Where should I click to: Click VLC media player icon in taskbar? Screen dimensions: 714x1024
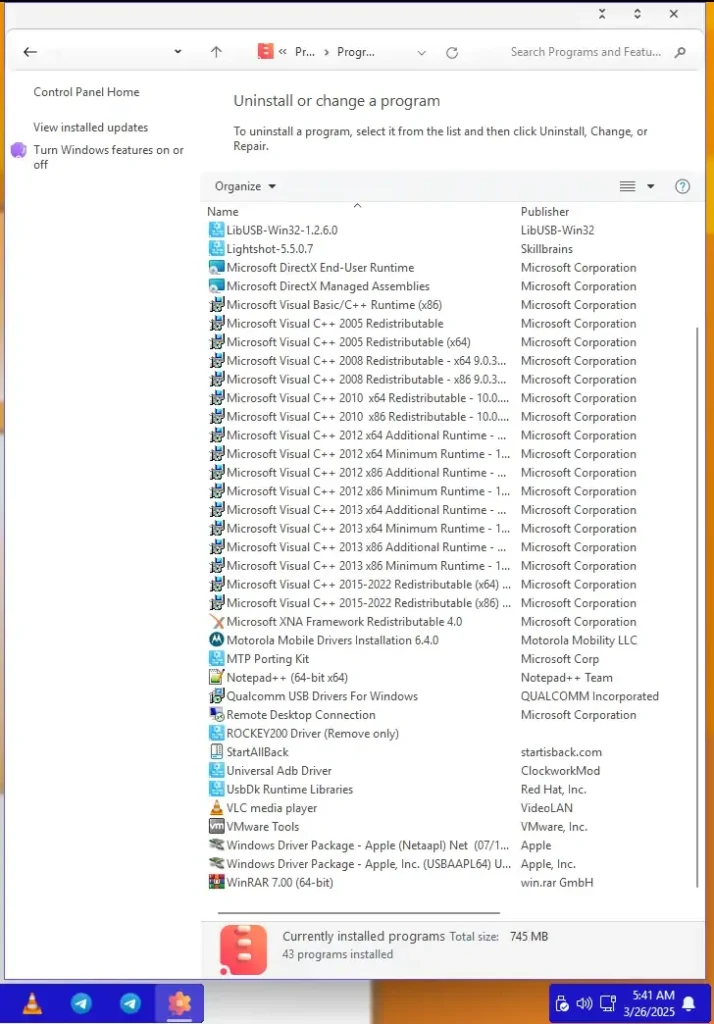[32, 1003]
